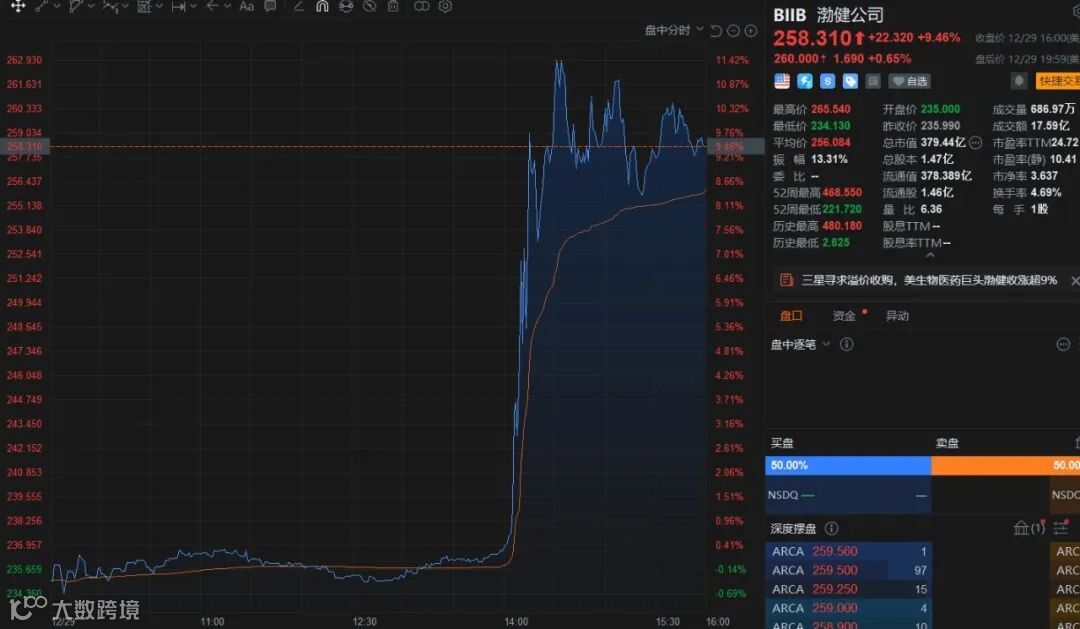
Task: Expand wave pattern tool options arrow
Action: click(125, 6)
